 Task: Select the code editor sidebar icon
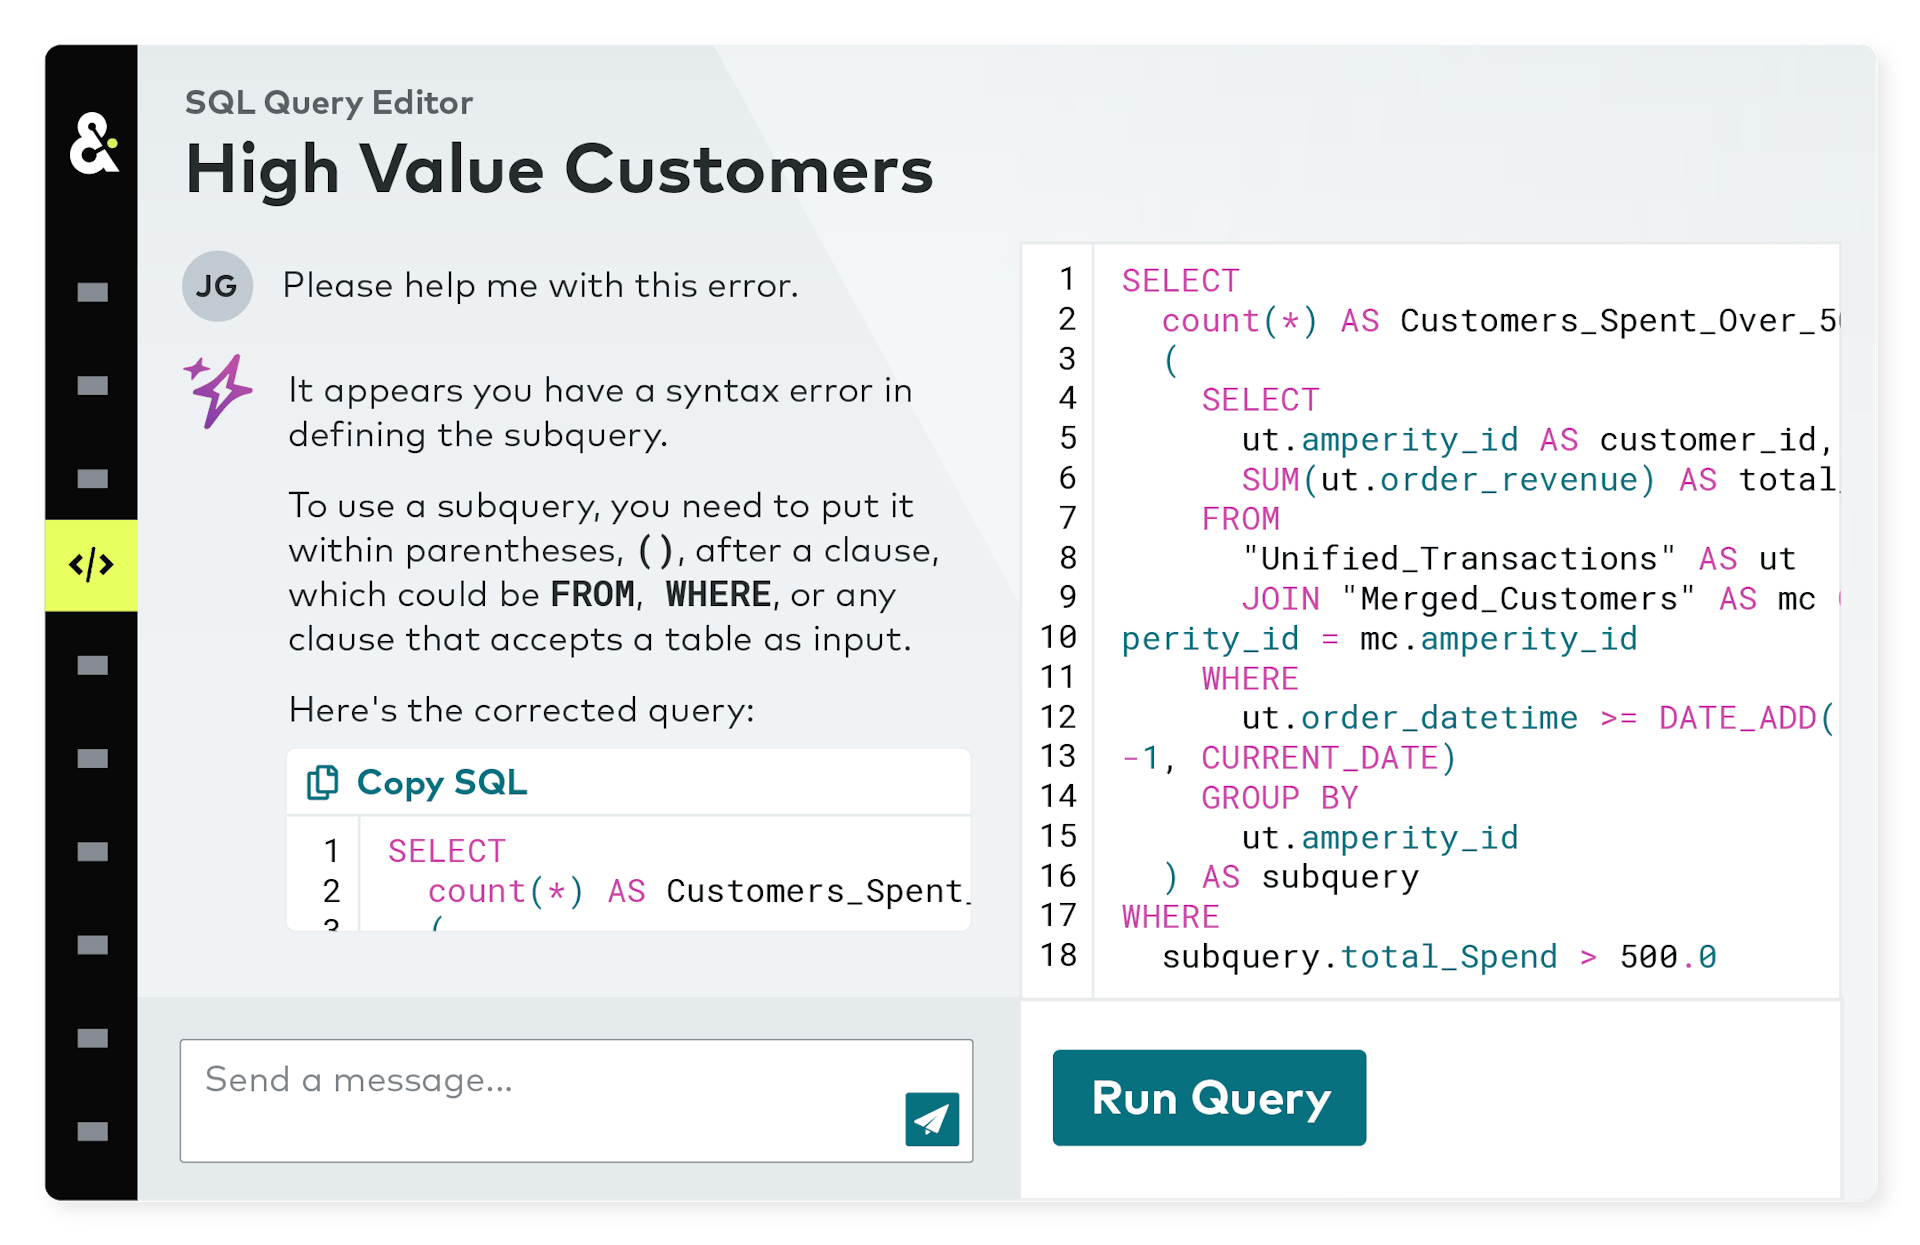pyautogui.click(x=91, y=565)
